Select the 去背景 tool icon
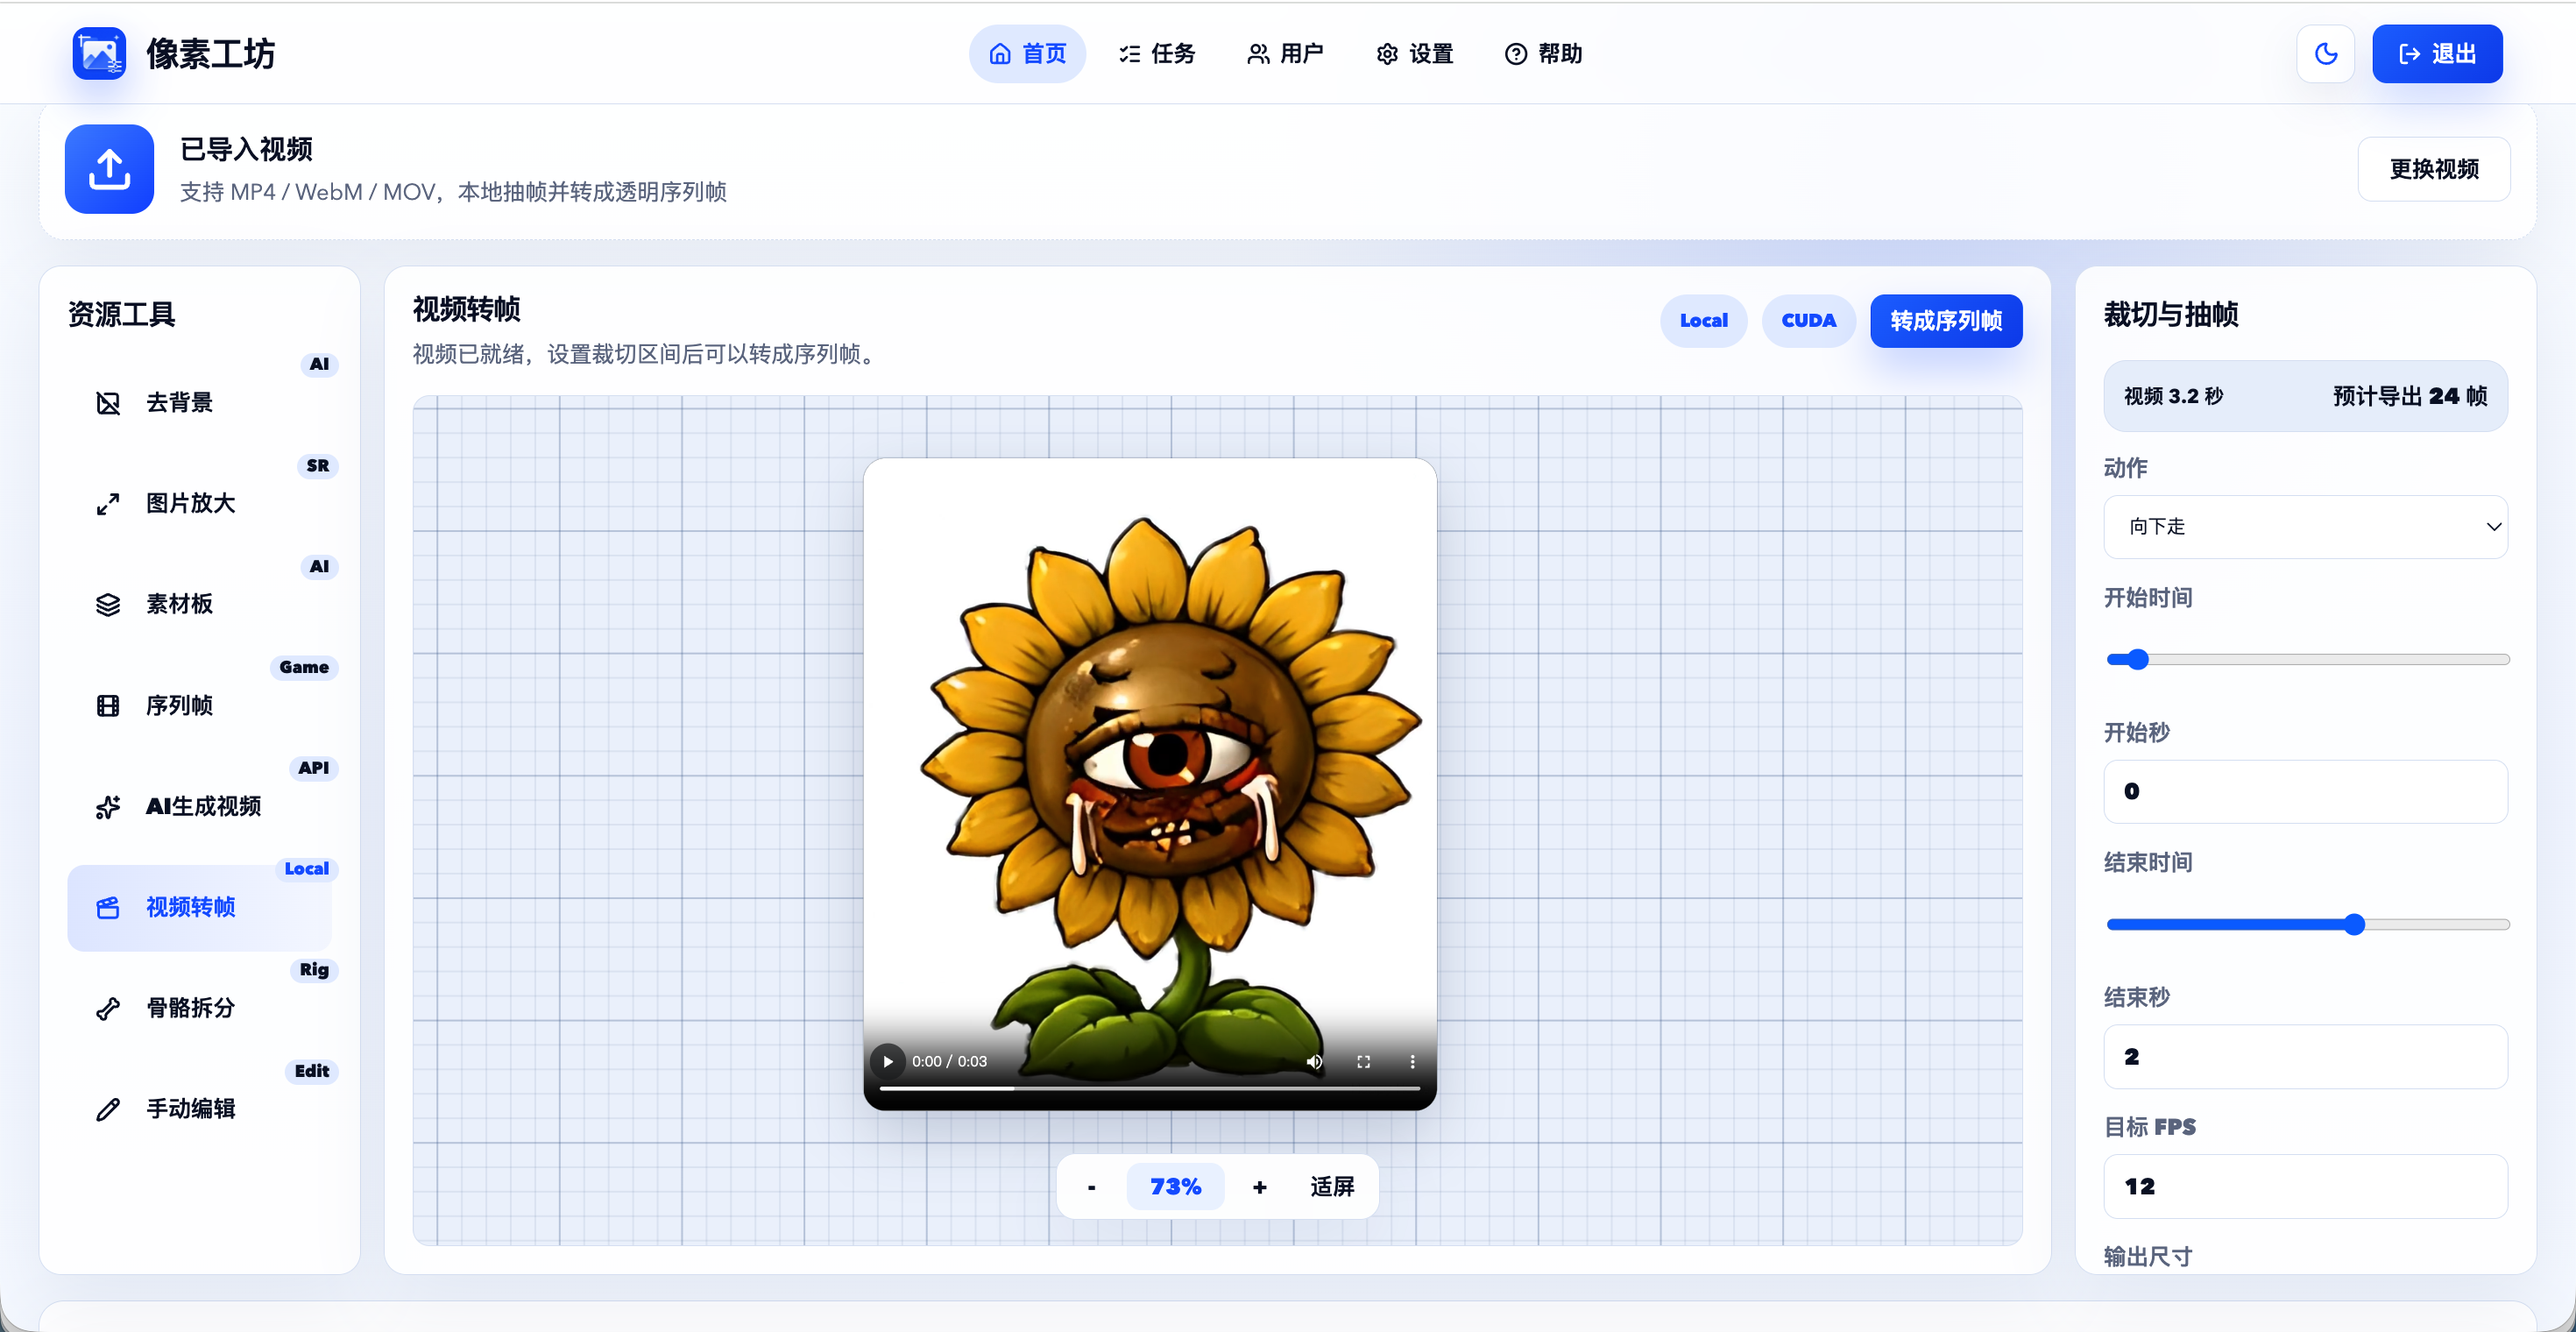2576x1332 pixels. tap(108, 403)
